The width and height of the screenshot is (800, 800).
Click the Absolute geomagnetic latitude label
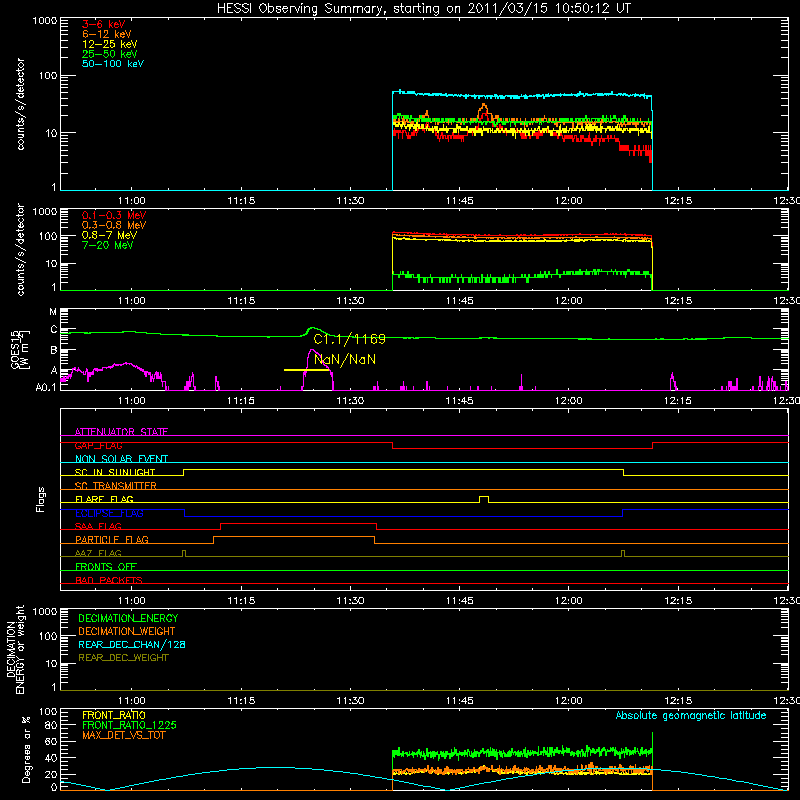[x=691, y=716]
